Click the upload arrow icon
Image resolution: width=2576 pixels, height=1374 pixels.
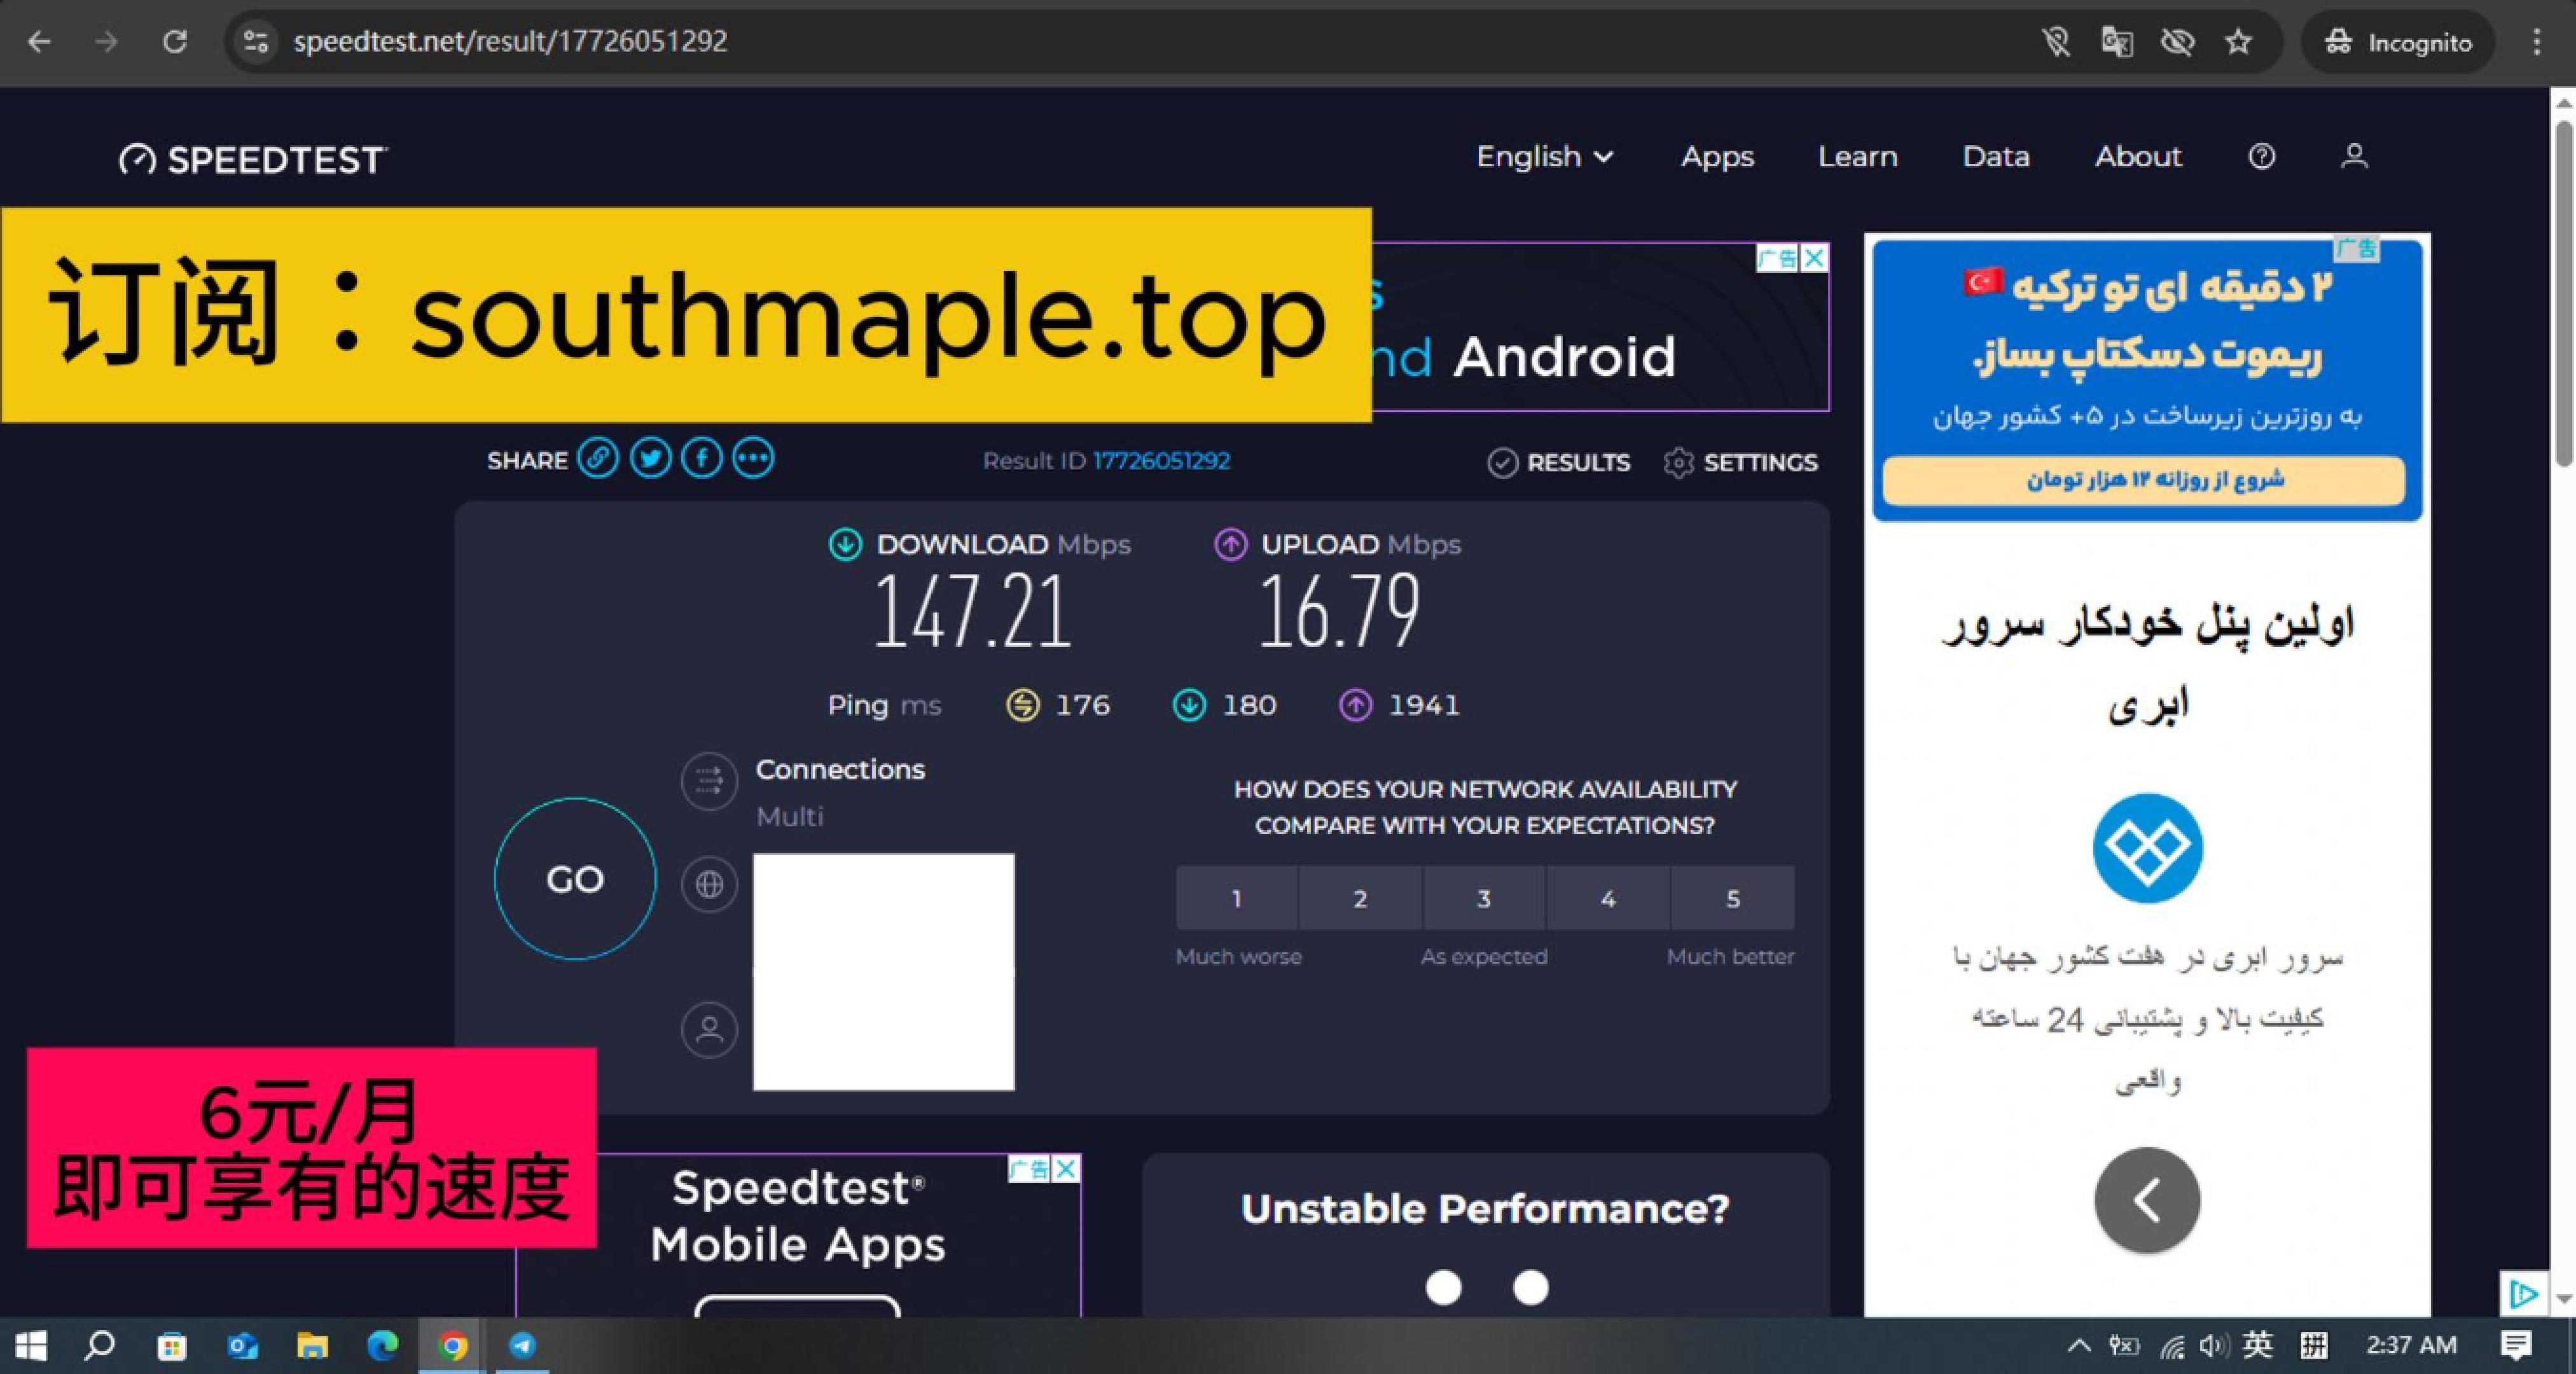tap(1230, 545)
